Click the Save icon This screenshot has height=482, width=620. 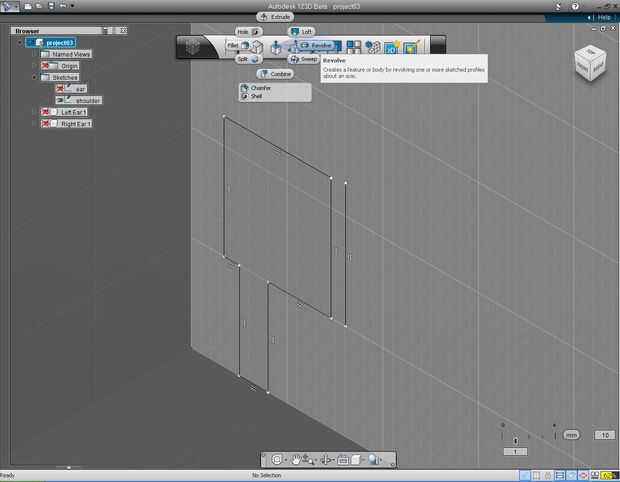point(51,6)
